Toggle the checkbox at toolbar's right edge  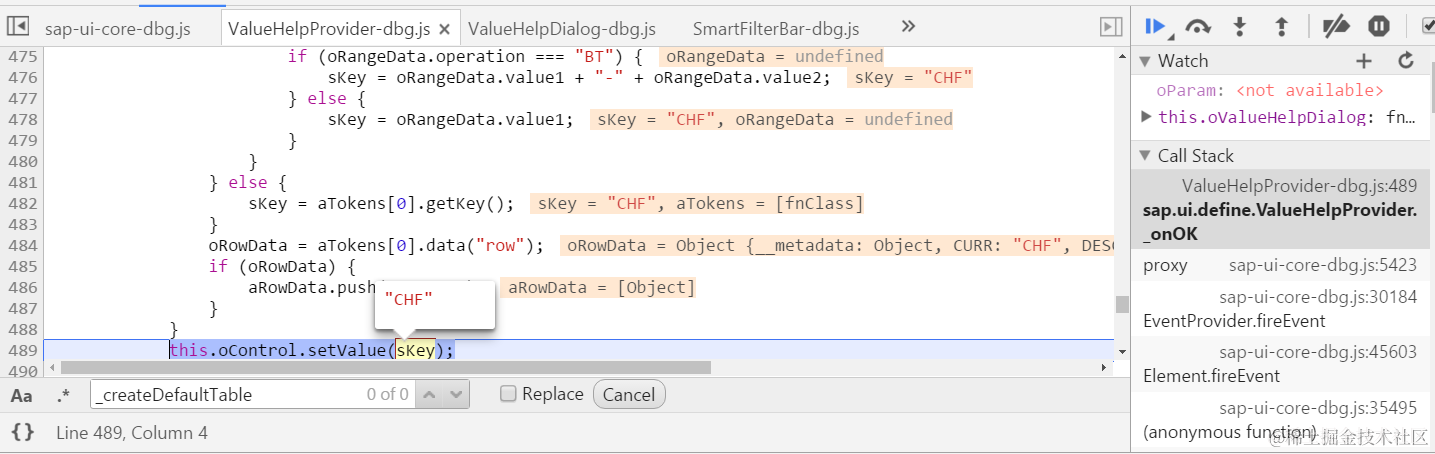pyautogui.click(x=1427, y=26)
